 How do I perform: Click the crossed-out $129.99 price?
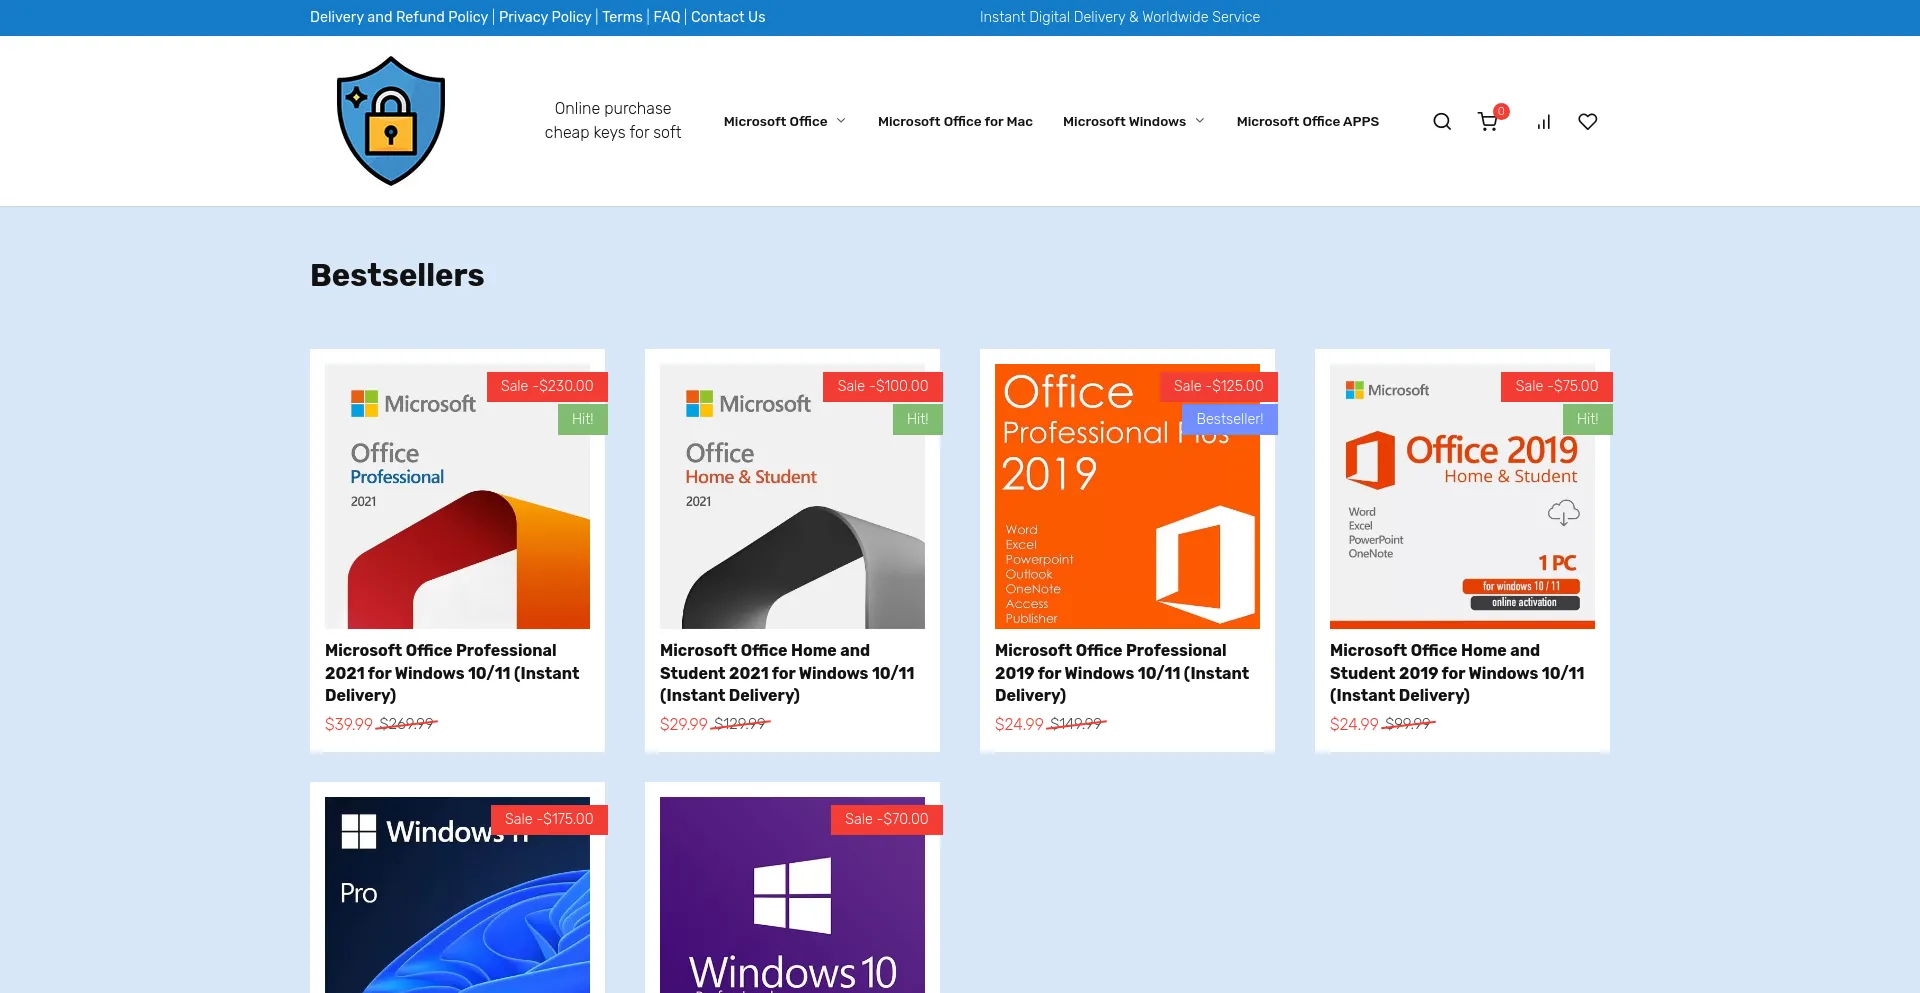pyautogui.click(x=741, y=723)
